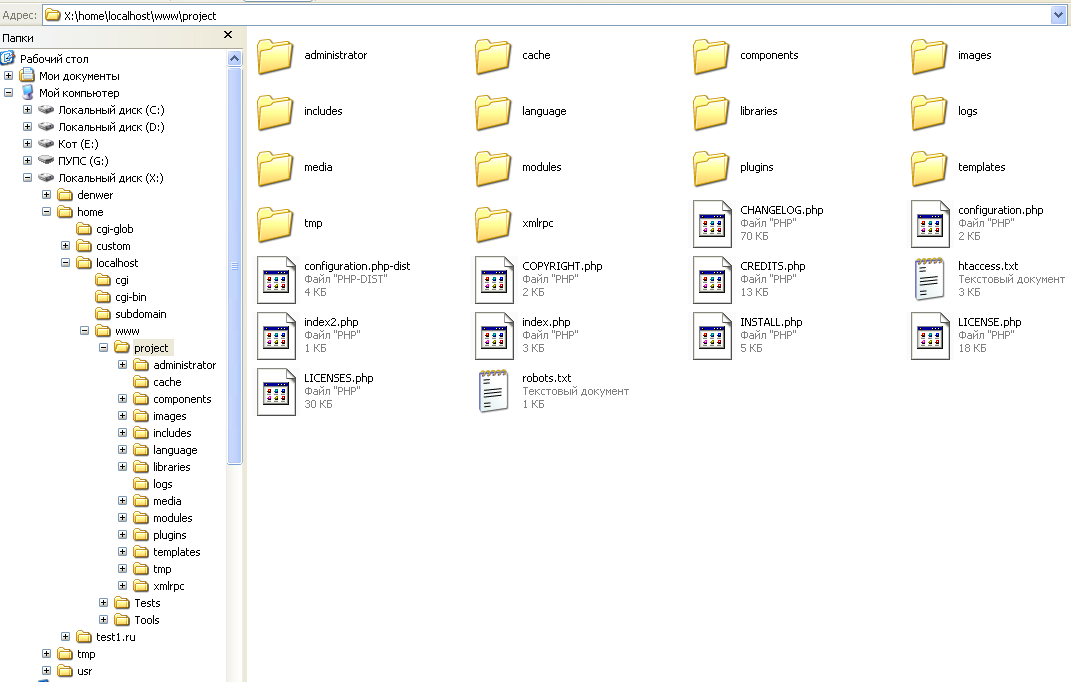Select the file name htaccess.txt

coord(988,267)
